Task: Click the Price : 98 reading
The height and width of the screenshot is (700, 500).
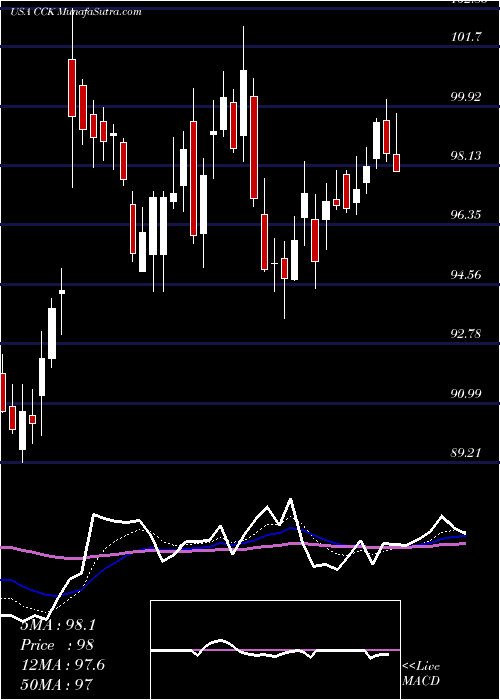Action: (57, 645)
